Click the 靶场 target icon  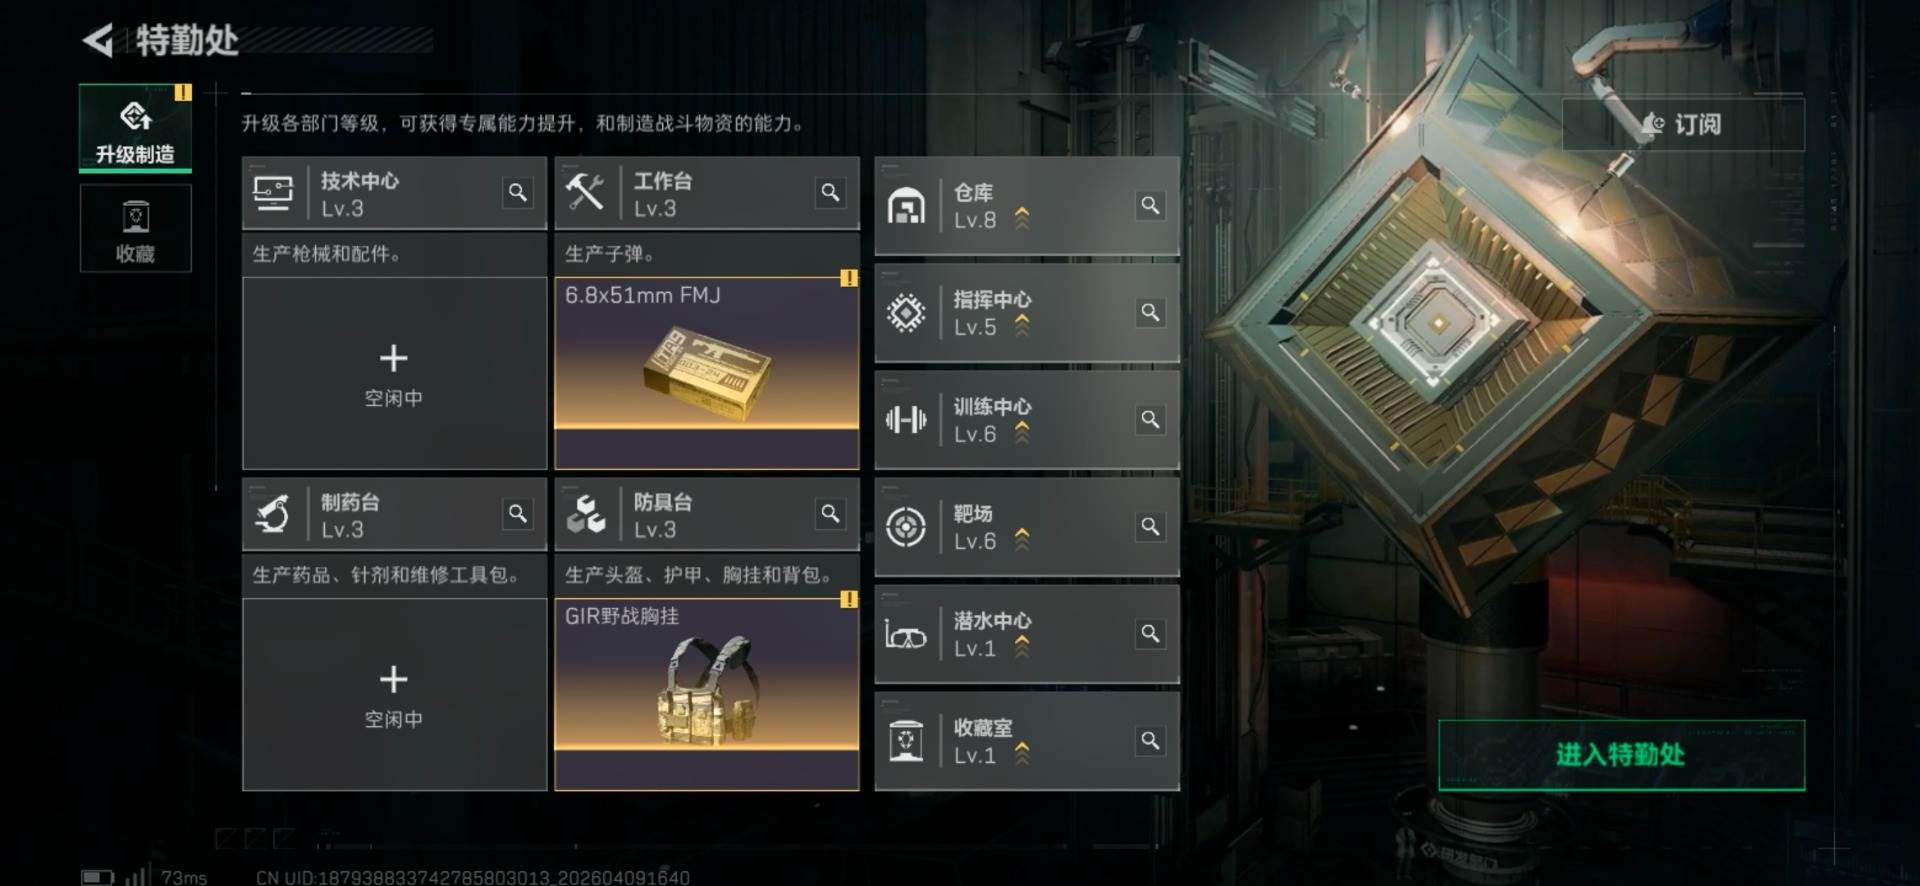(x=906, y=527)
